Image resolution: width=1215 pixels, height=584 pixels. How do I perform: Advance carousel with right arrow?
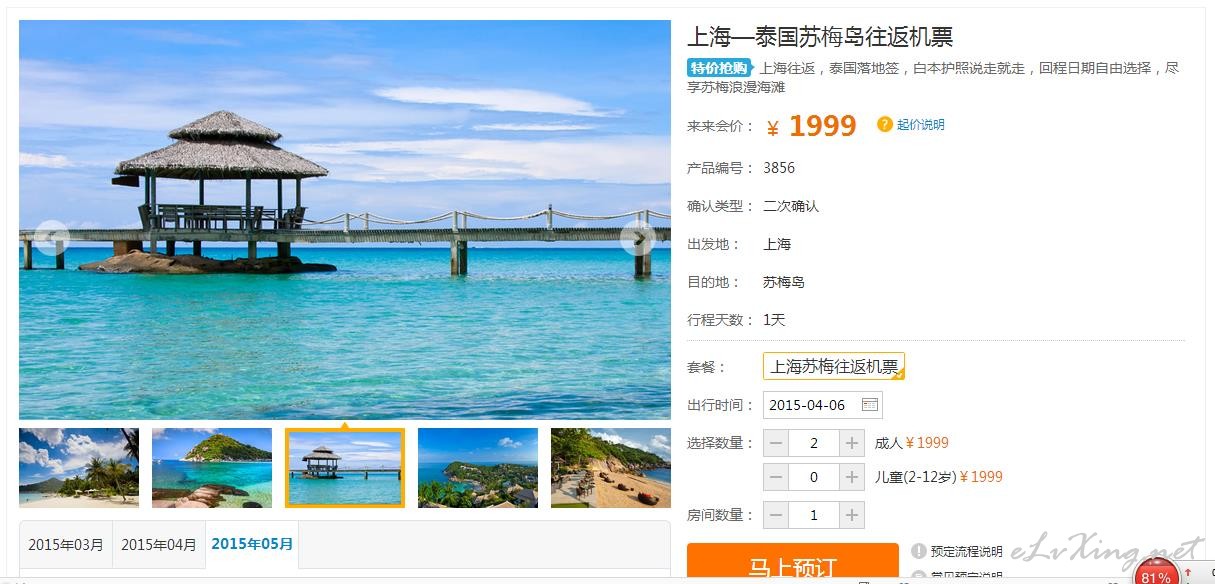pyautogui.click(x=637, y=238)
